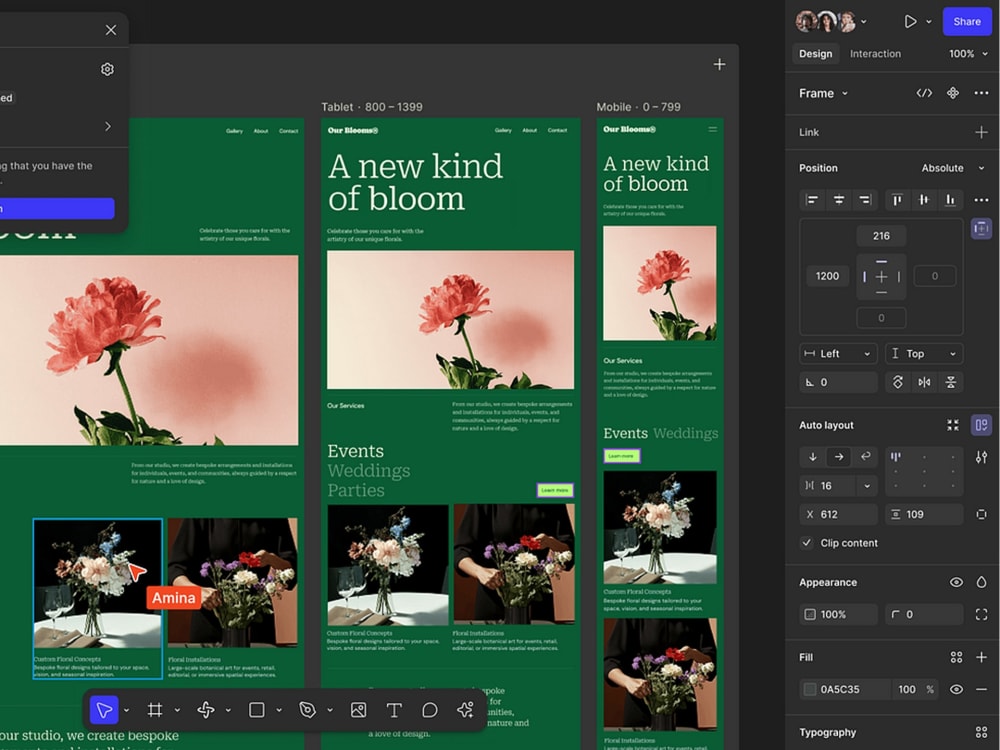This screenshot has width=1000, height=750.
Task: Select the Pen tool
Action: [x=307, y=710]
